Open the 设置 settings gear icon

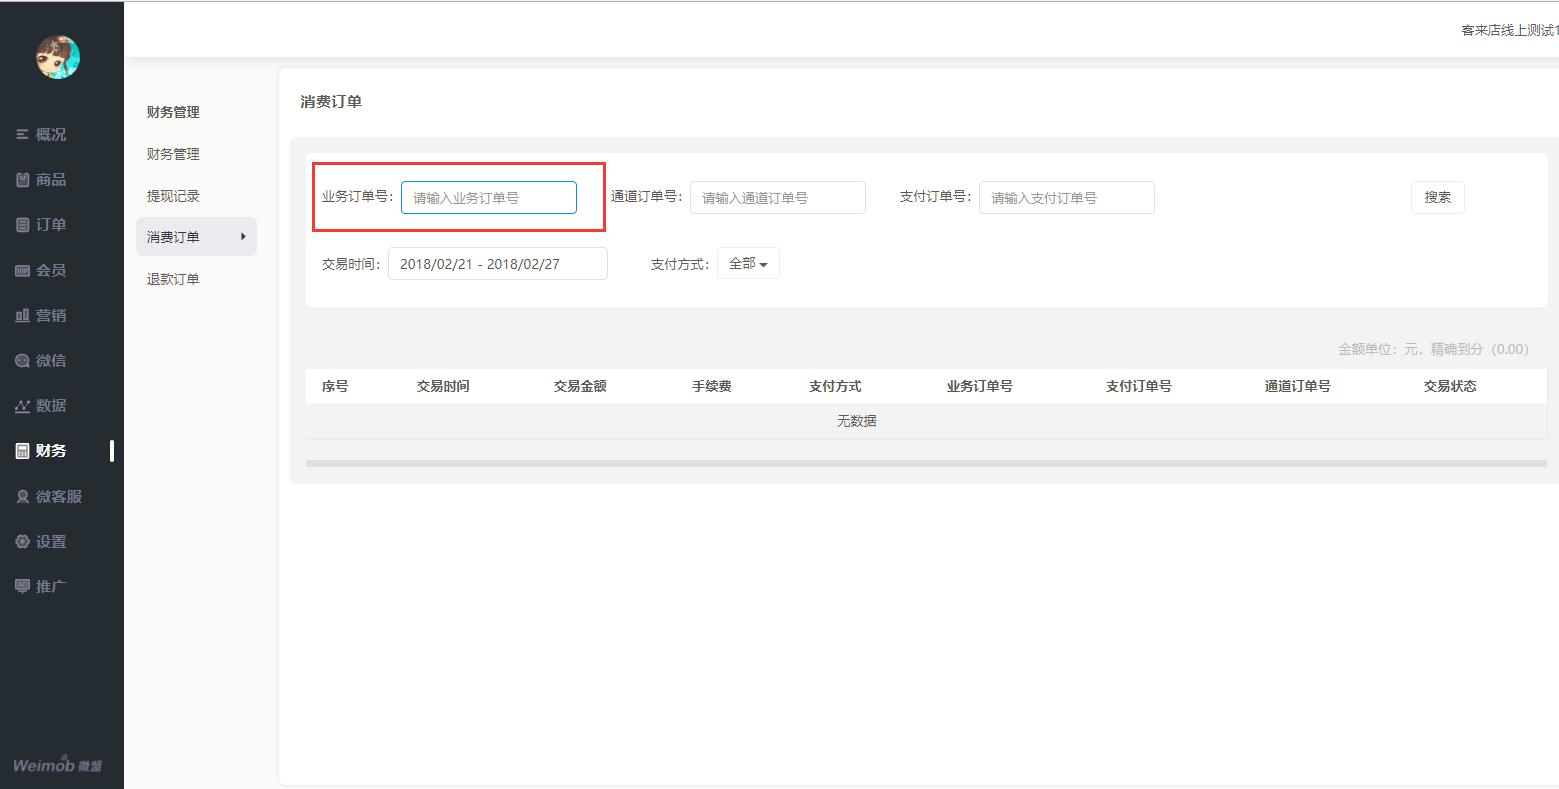pos(22,542)
